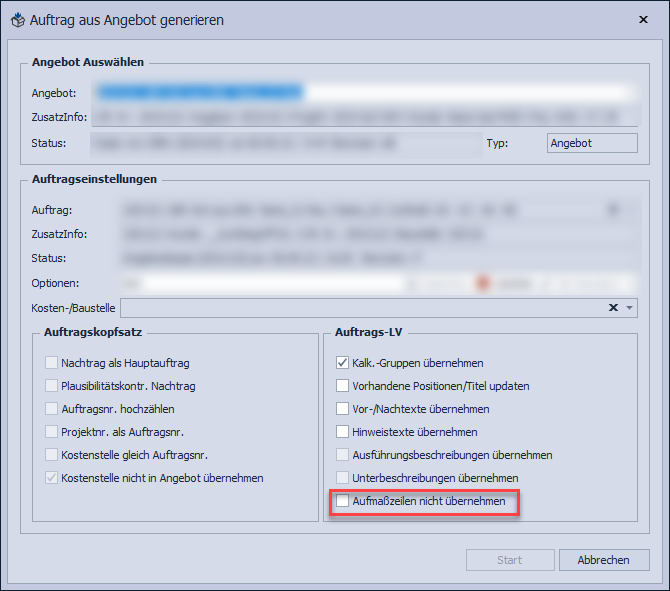The width and height of the screenshot is (670, 591).
Task: Toggle Aufmaßzeilen nicht übernehmen checkbox
Action: coord(343,501)
